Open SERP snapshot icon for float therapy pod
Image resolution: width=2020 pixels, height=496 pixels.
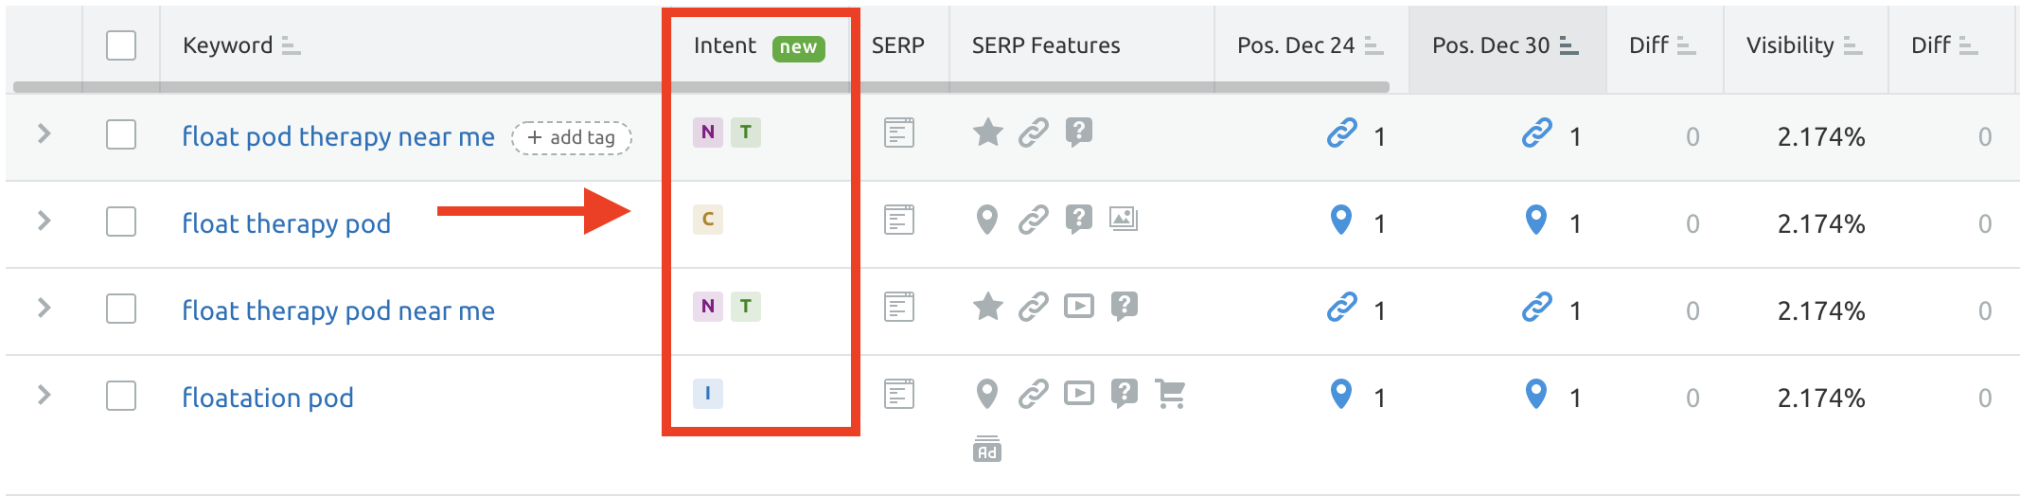pos(899,220)
